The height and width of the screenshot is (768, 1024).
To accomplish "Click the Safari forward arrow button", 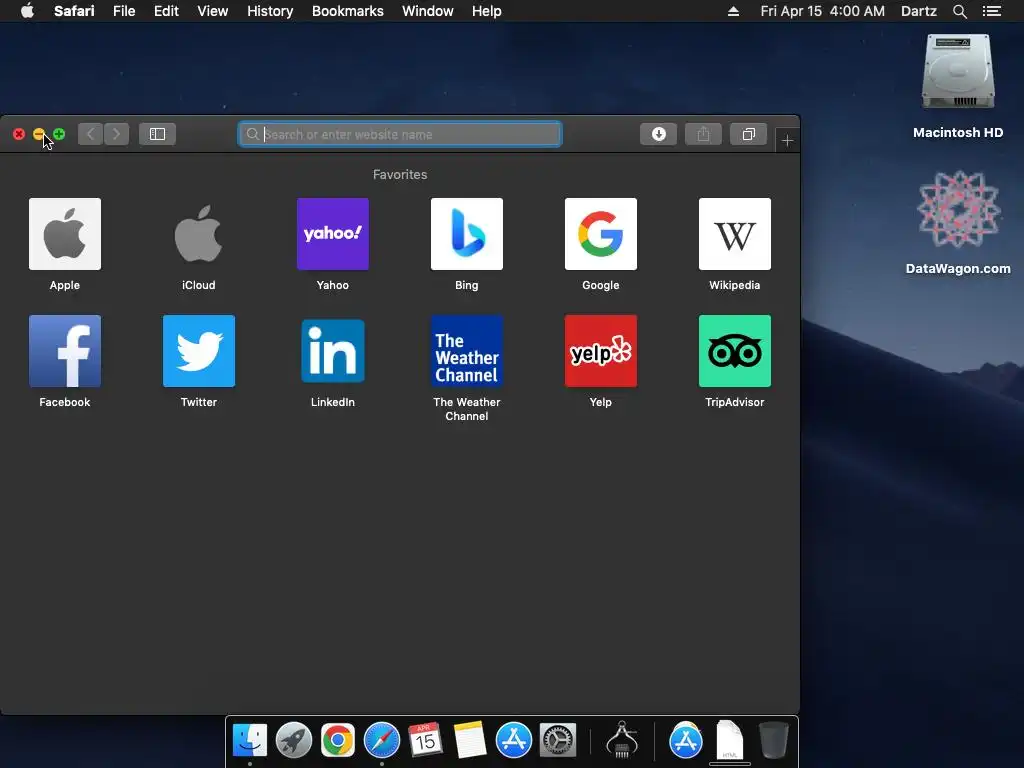I will (116, 134).
